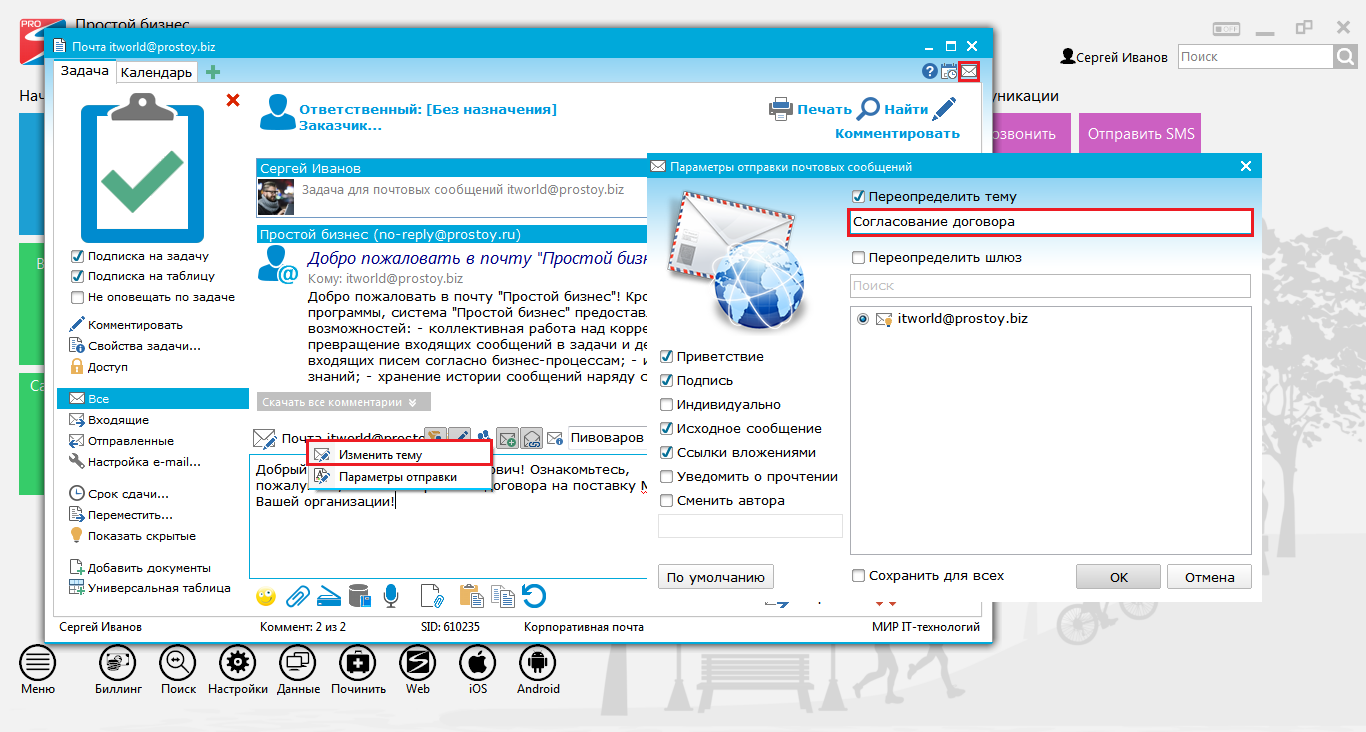
Task: Toggle Исходное сообщение checkbox
Action: coord(666,429)
